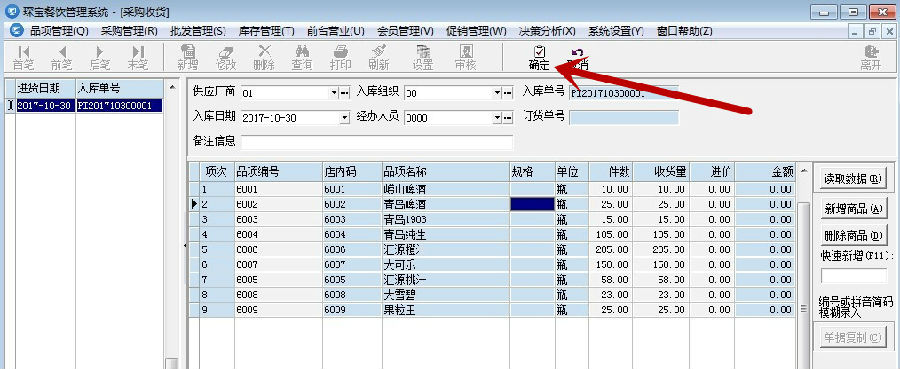Click the app logo icon in menu bar
The image size is (900, 369).
tap(18, 31)
